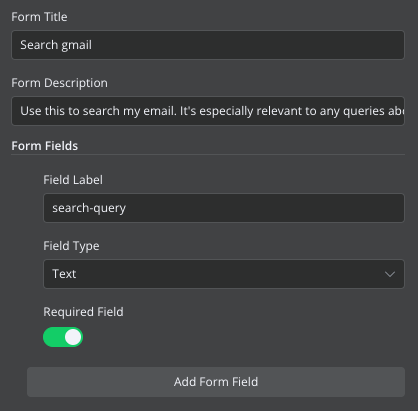Image resolution: width=418 pixels, height=411 pixels.
Task: Open the Field Type dropdown
Action: pyautogui.click(x=224, y=274)
